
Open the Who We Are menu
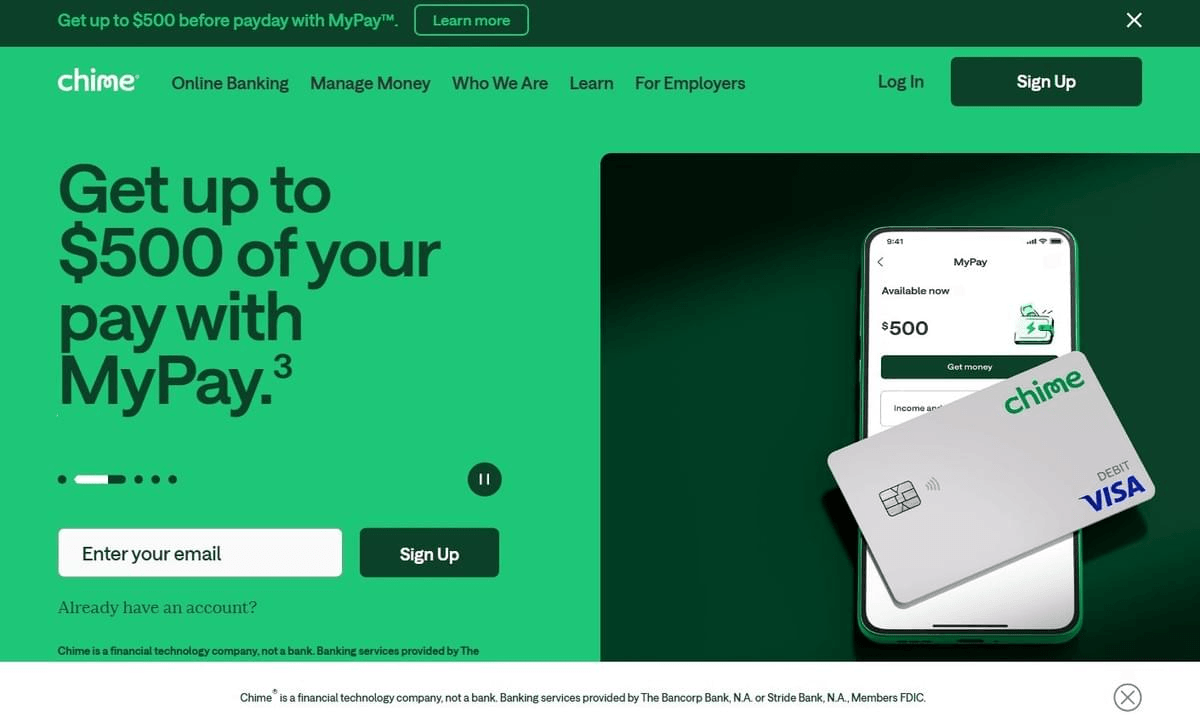point(500,83)
